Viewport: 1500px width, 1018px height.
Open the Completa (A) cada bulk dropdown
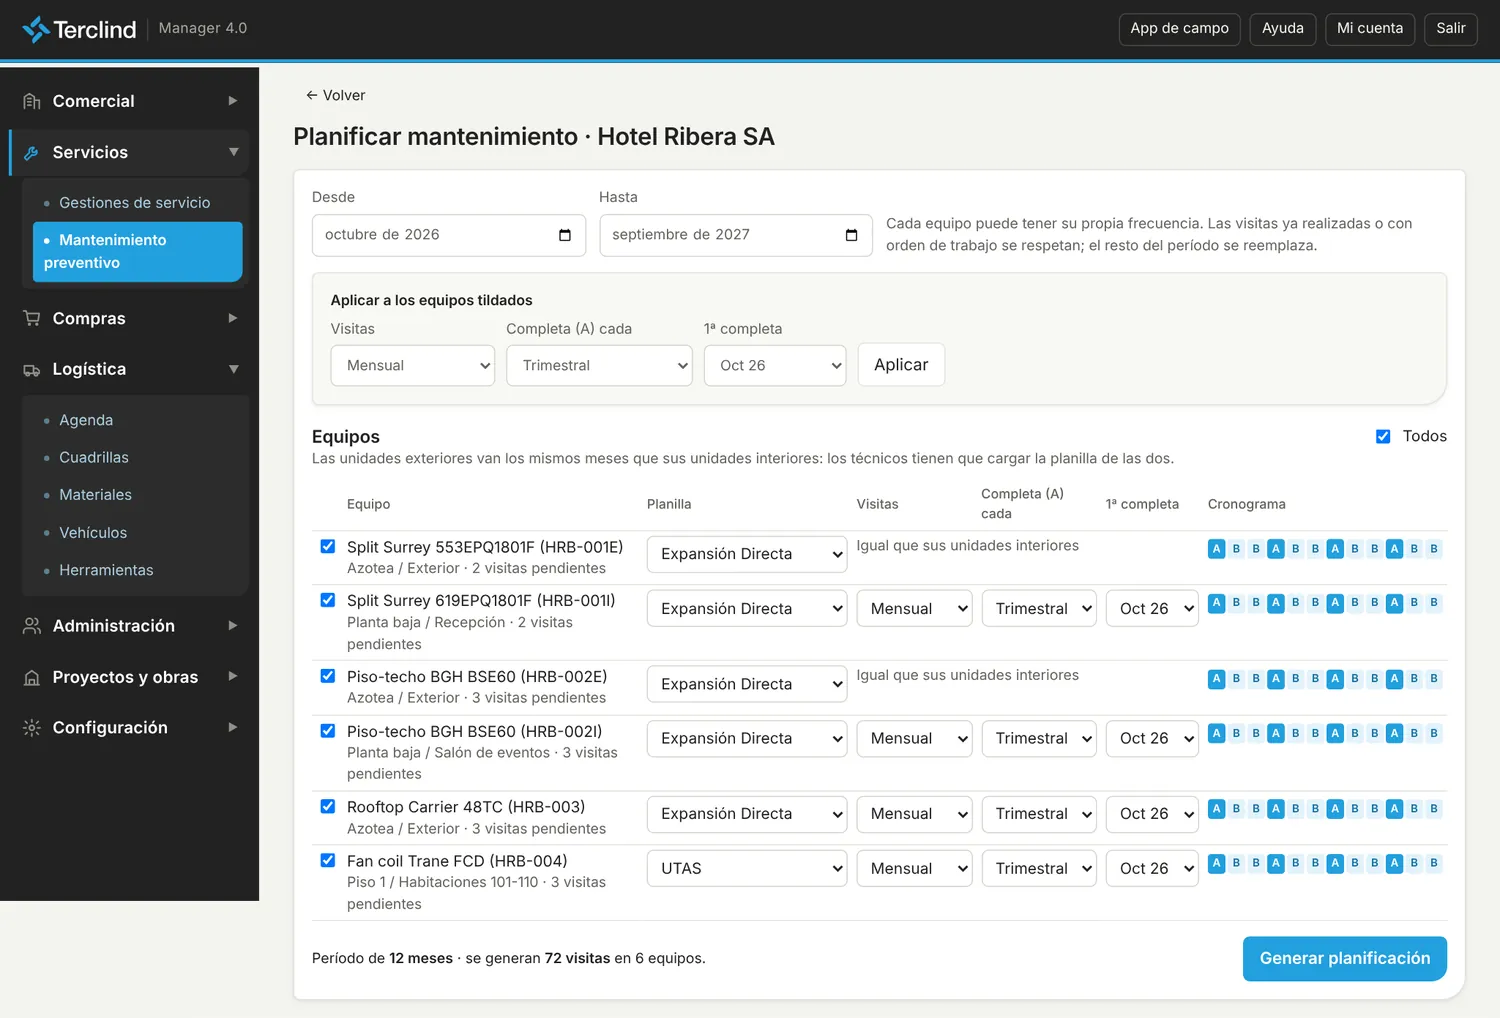599,366
